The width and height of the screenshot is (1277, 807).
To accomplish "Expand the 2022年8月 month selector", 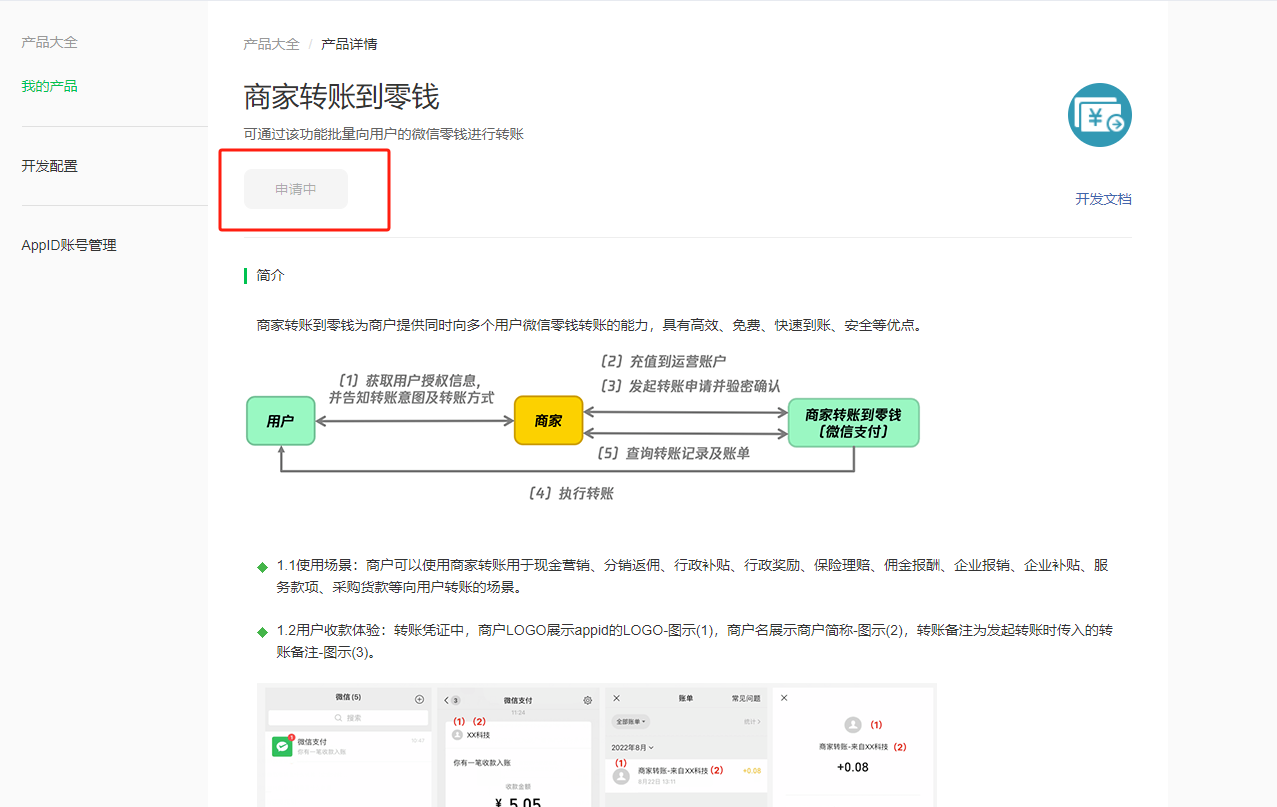I will point(634,748).
